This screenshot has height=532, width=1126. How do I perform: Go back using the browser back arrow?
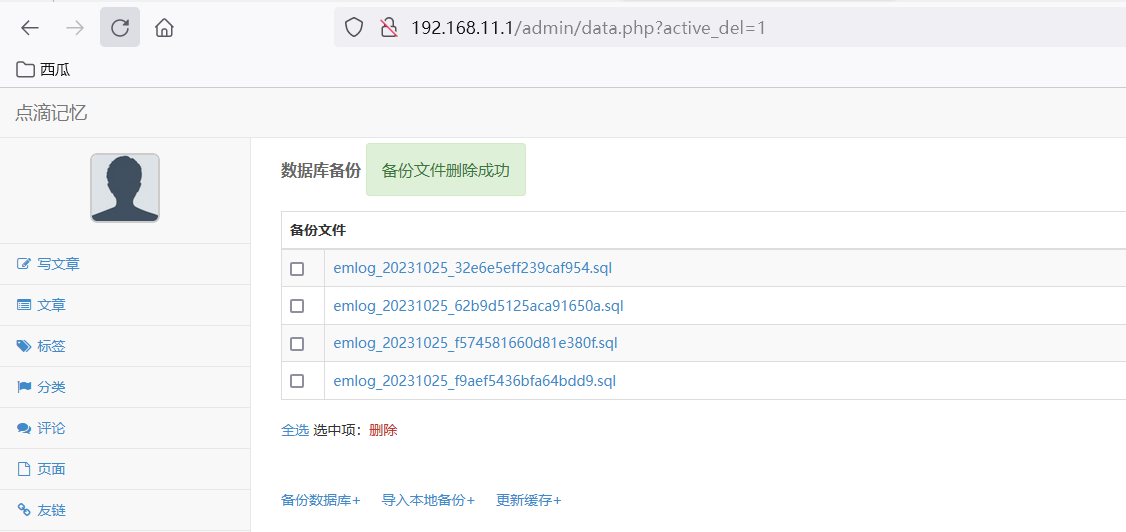[29, 28]
